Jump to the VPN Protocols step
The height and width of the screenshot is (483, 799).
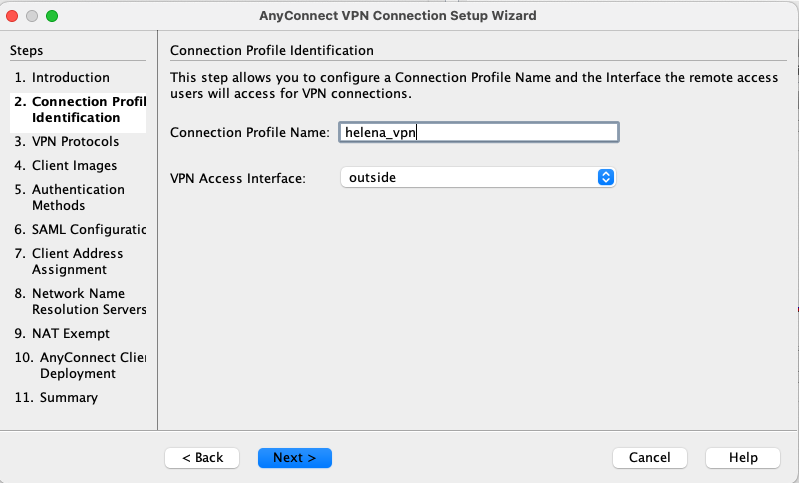pos(75,141)
